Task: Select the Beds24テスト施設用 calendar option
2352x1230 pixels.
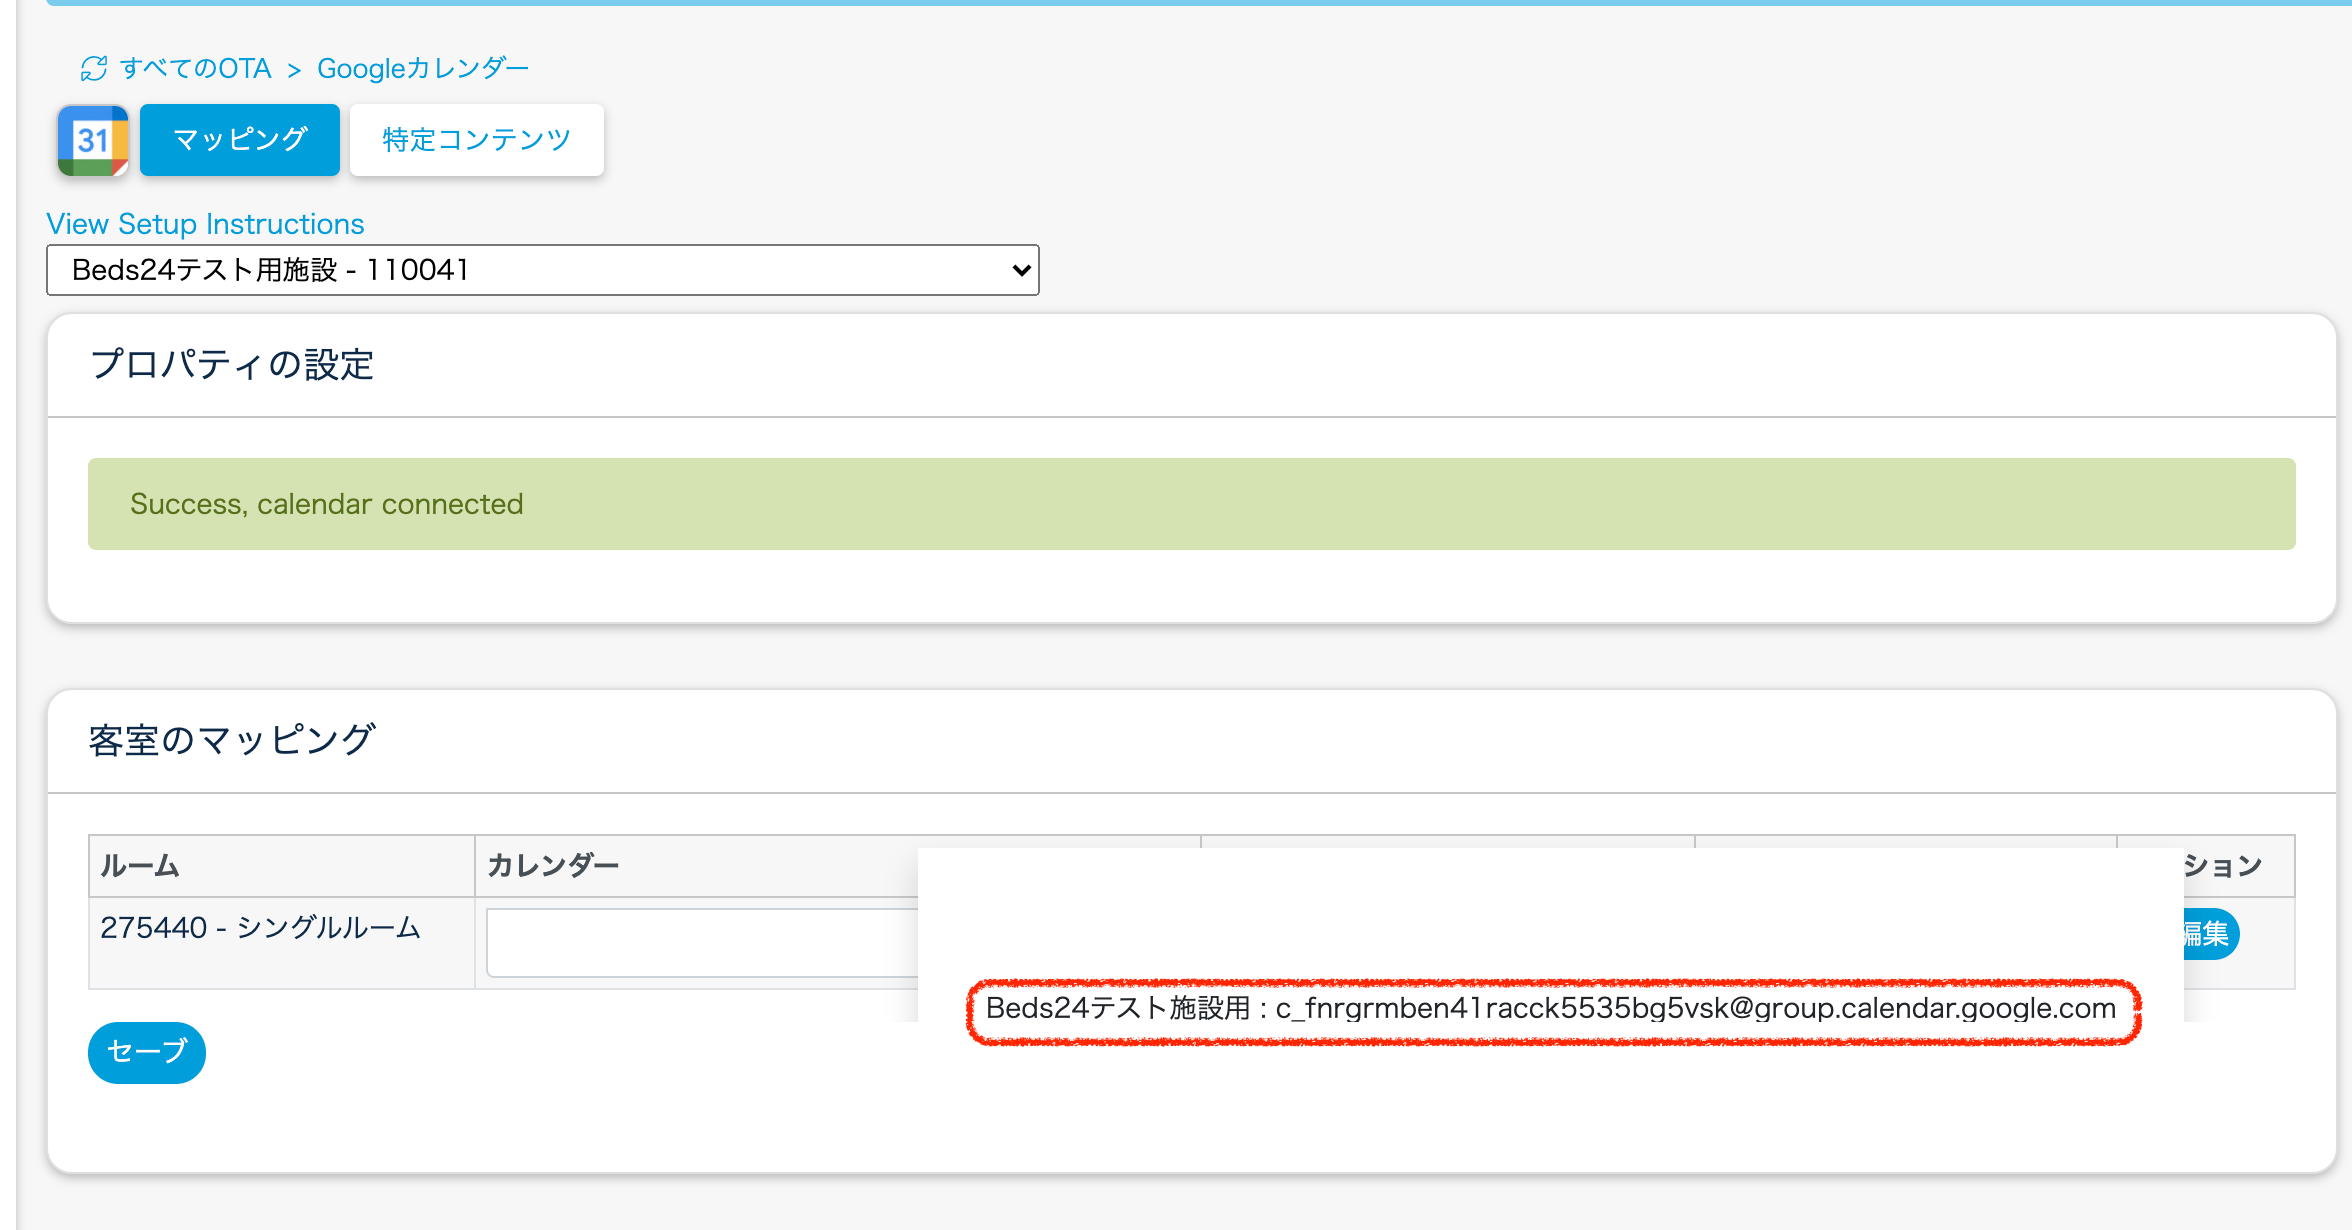Action: [1550, 1008]
